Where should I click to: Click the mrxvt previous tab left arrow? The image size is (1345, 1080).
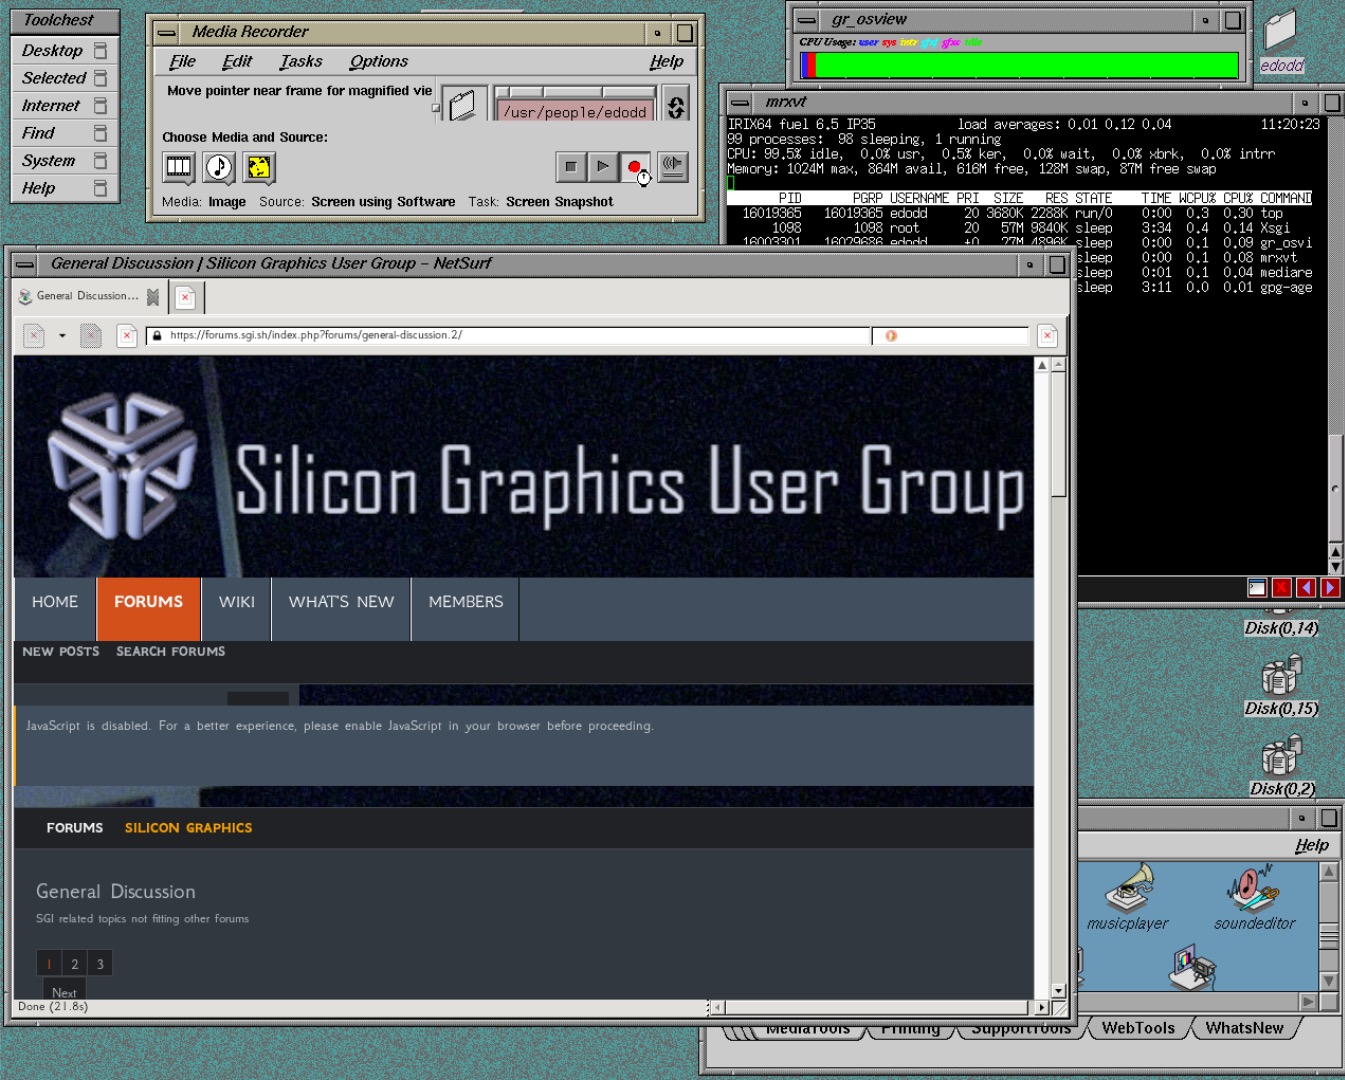1305,588
